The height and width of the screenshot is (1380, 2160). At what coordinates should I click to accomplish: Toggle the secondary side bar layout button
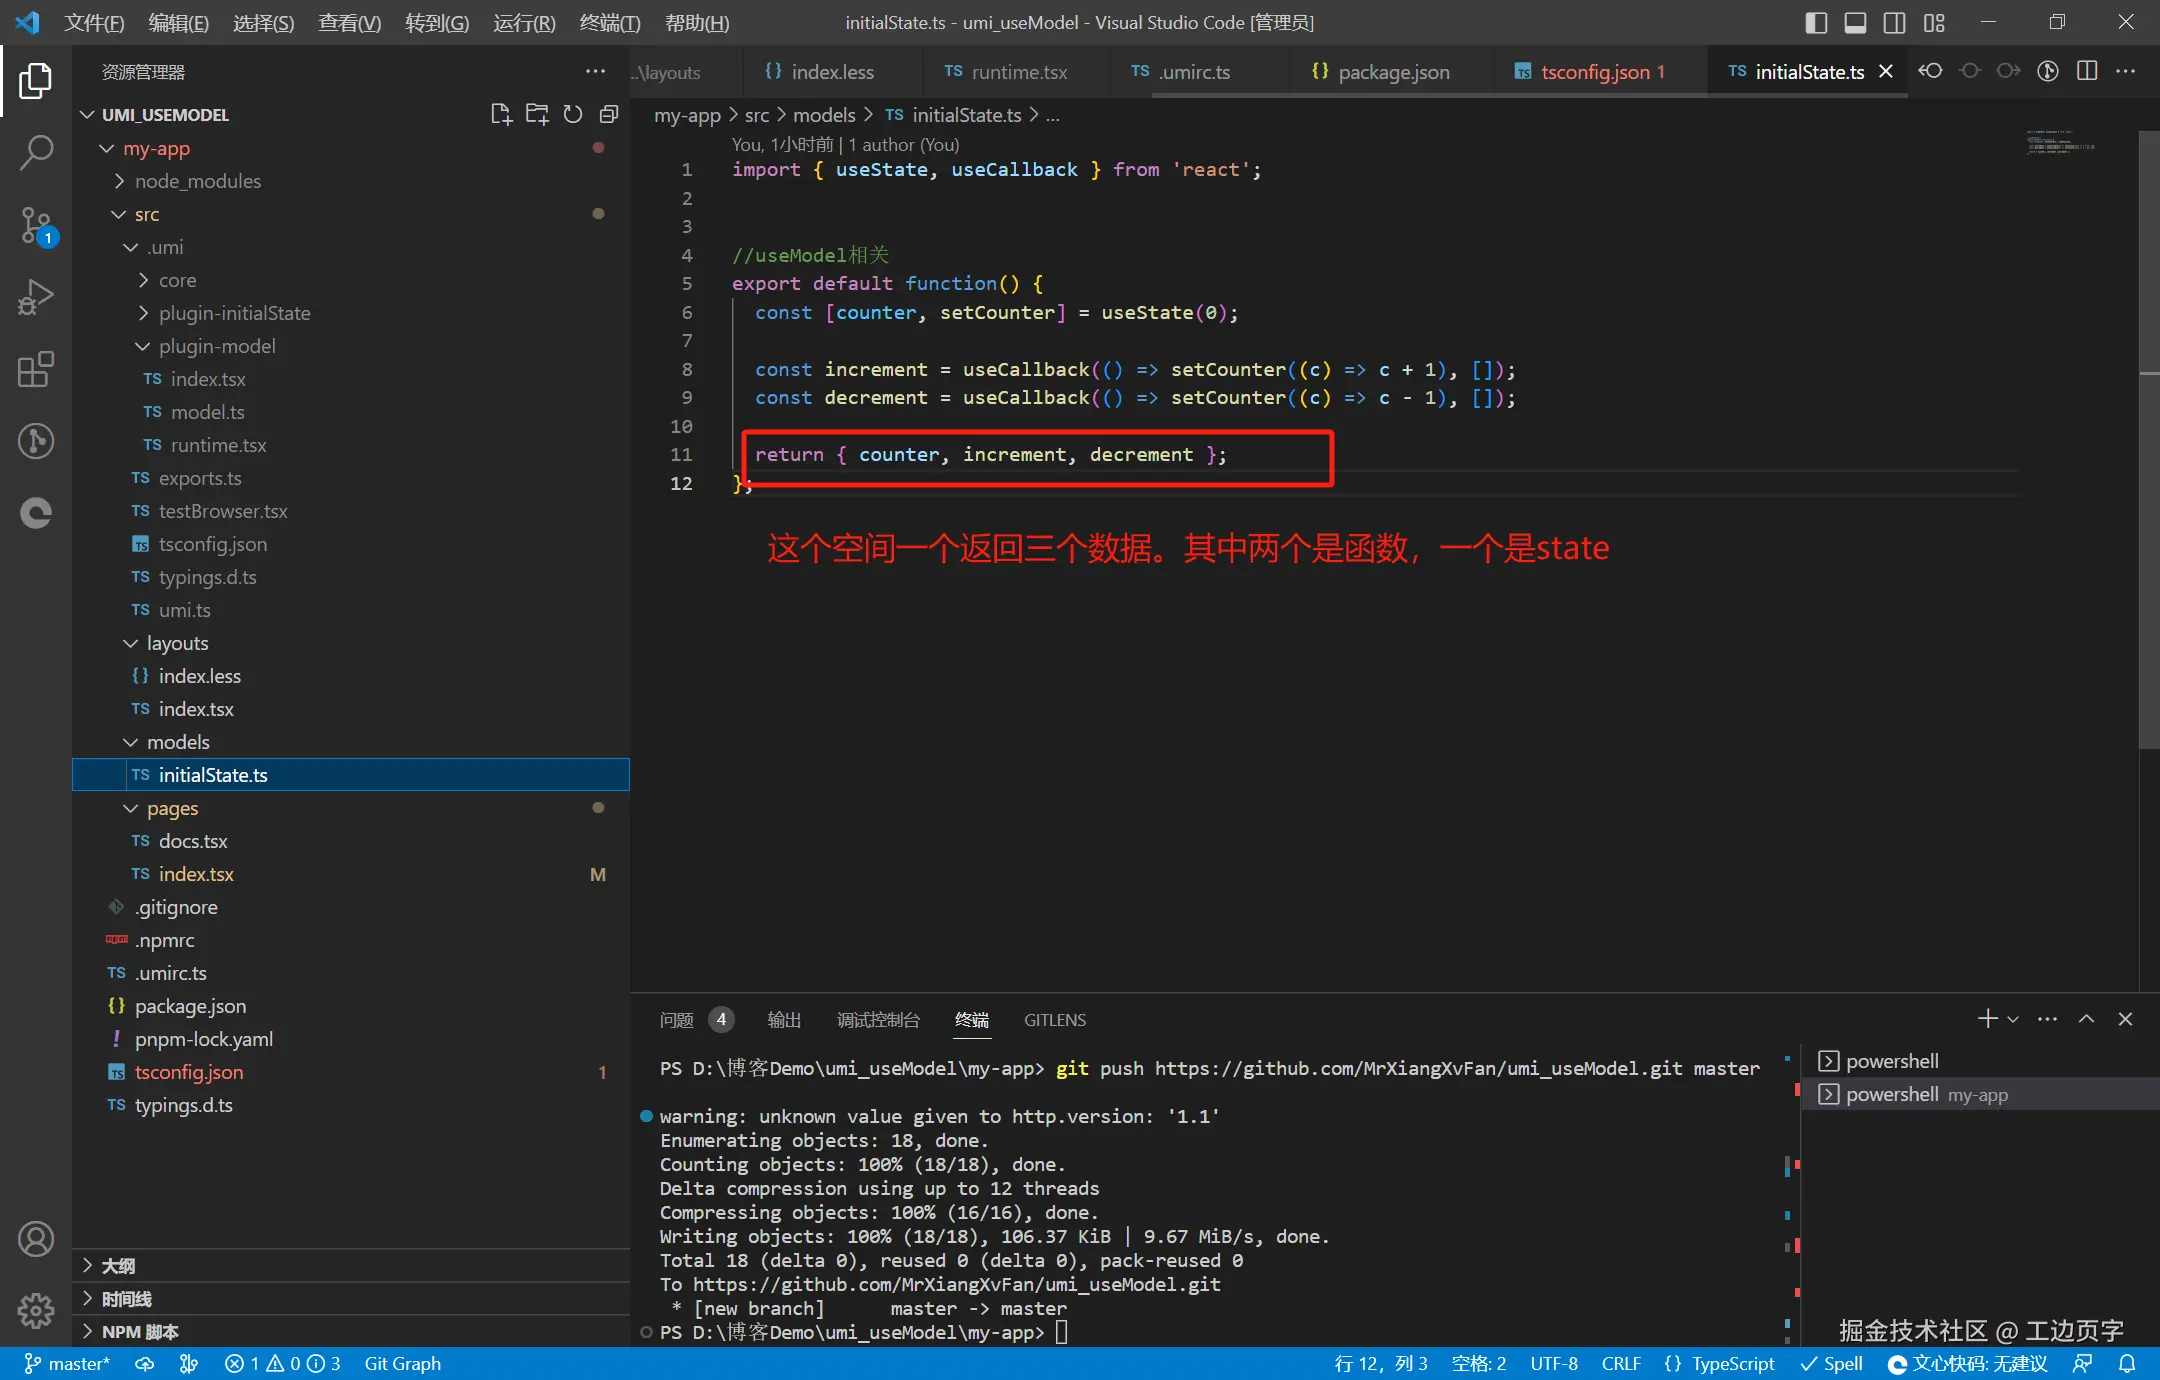coord(1894,22)
